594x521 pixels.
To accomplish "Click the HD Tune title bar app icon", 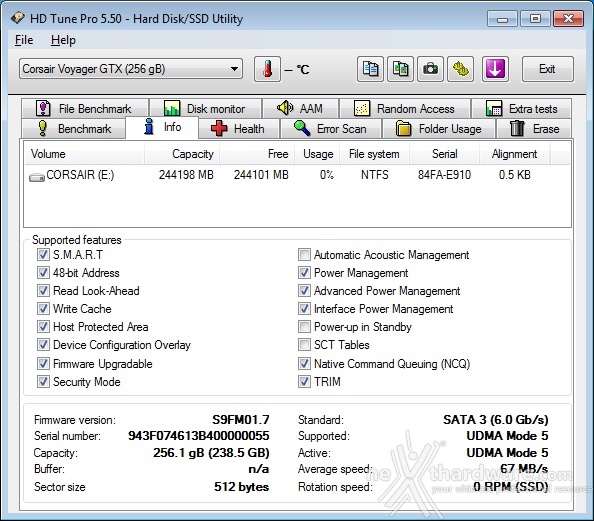I will (17, 18).
